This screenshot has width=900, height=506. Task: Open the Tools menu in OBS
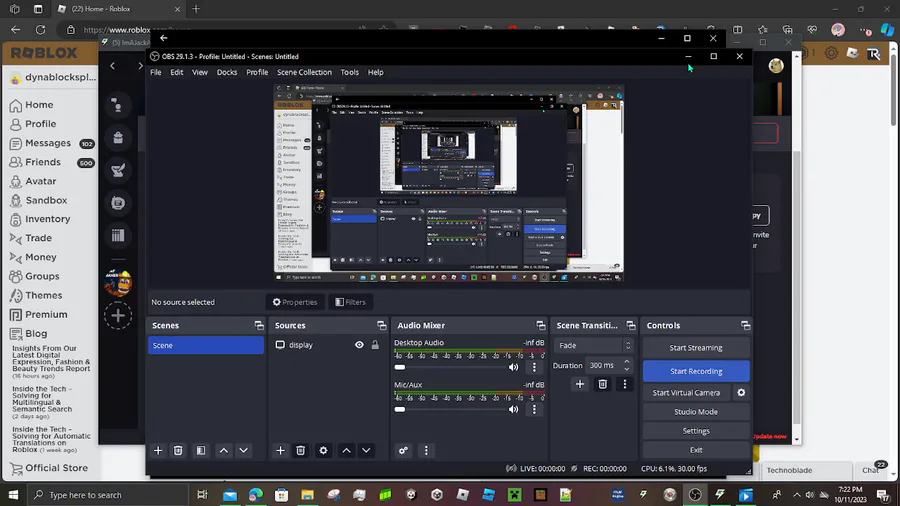coord(350,72)
